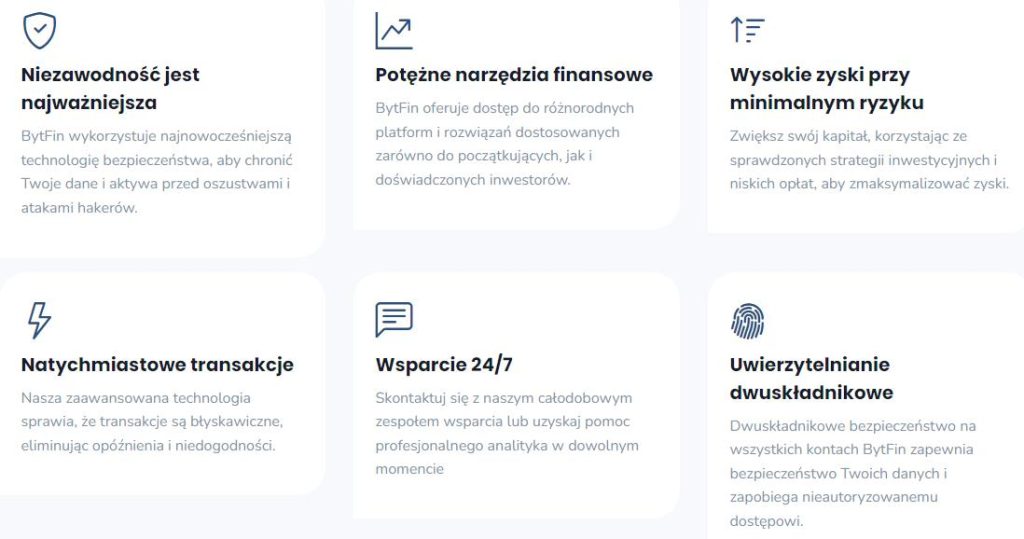Click the 'Wsparcie 24/7' heading
Image resolution: width=1024 pixels, height=539 pixels.
[444, 365]
